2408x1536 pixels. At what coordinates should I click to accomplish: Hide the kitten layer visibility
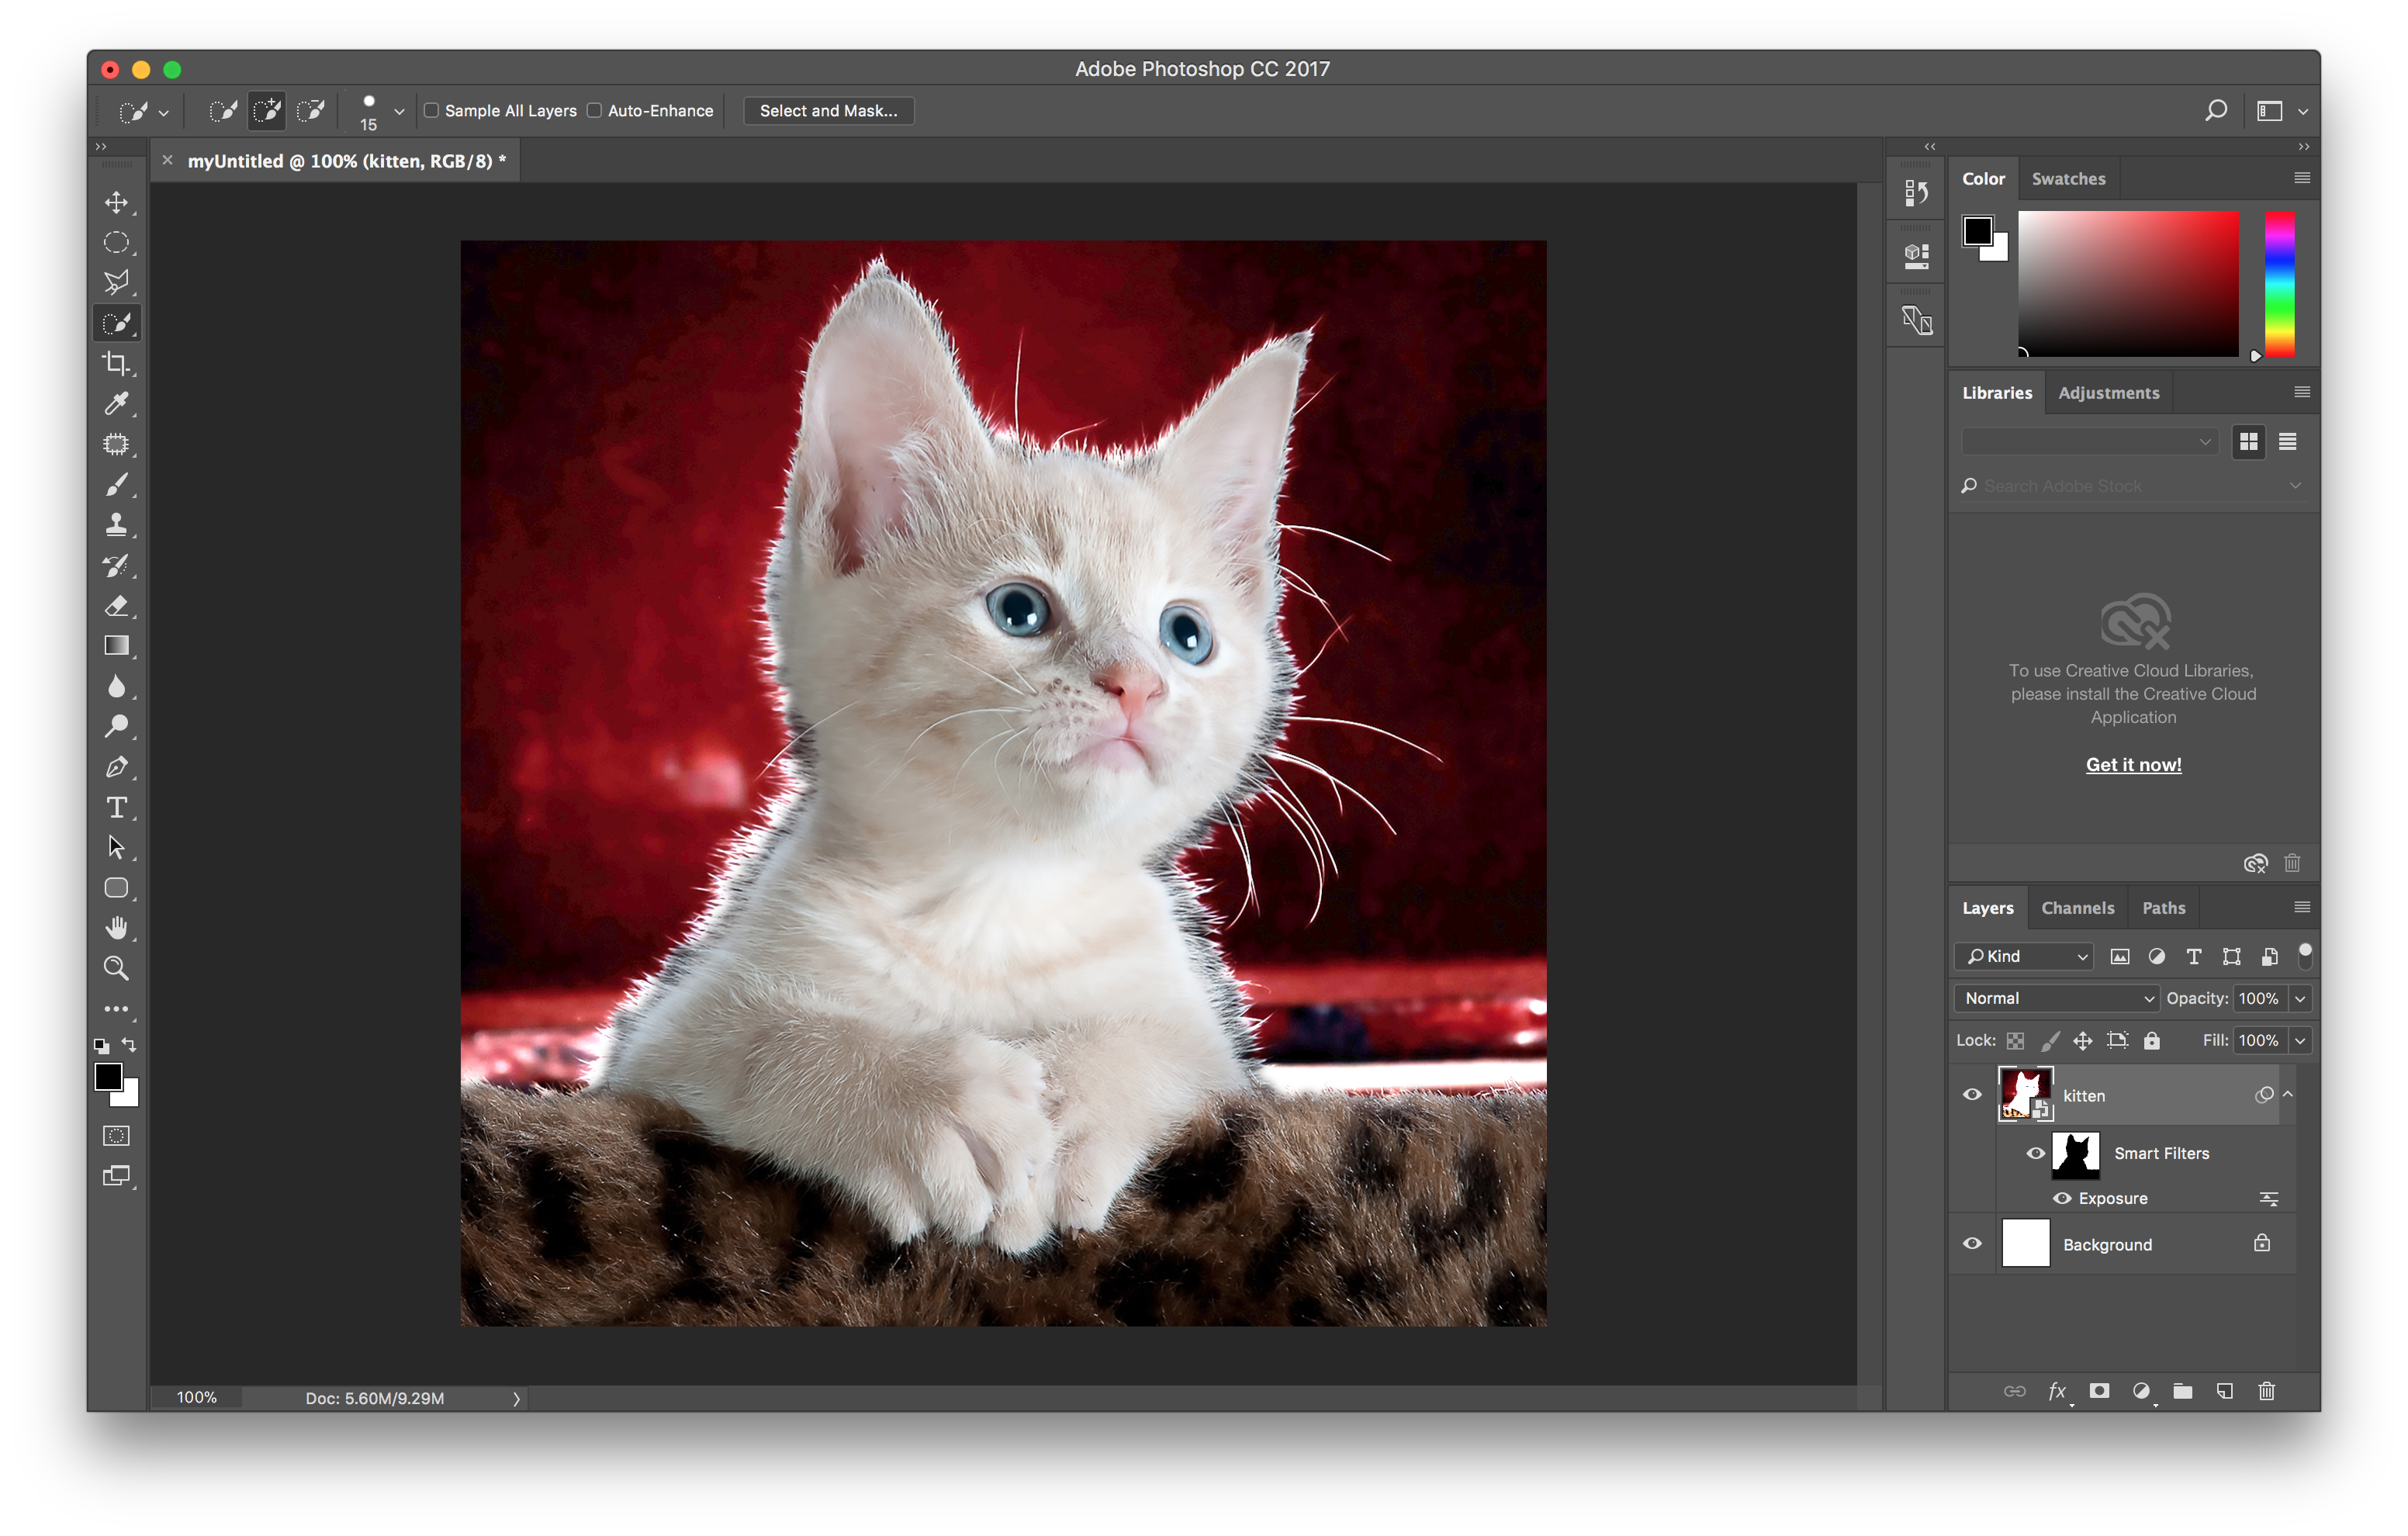pyautogui.click(x=1971, y=1095)
